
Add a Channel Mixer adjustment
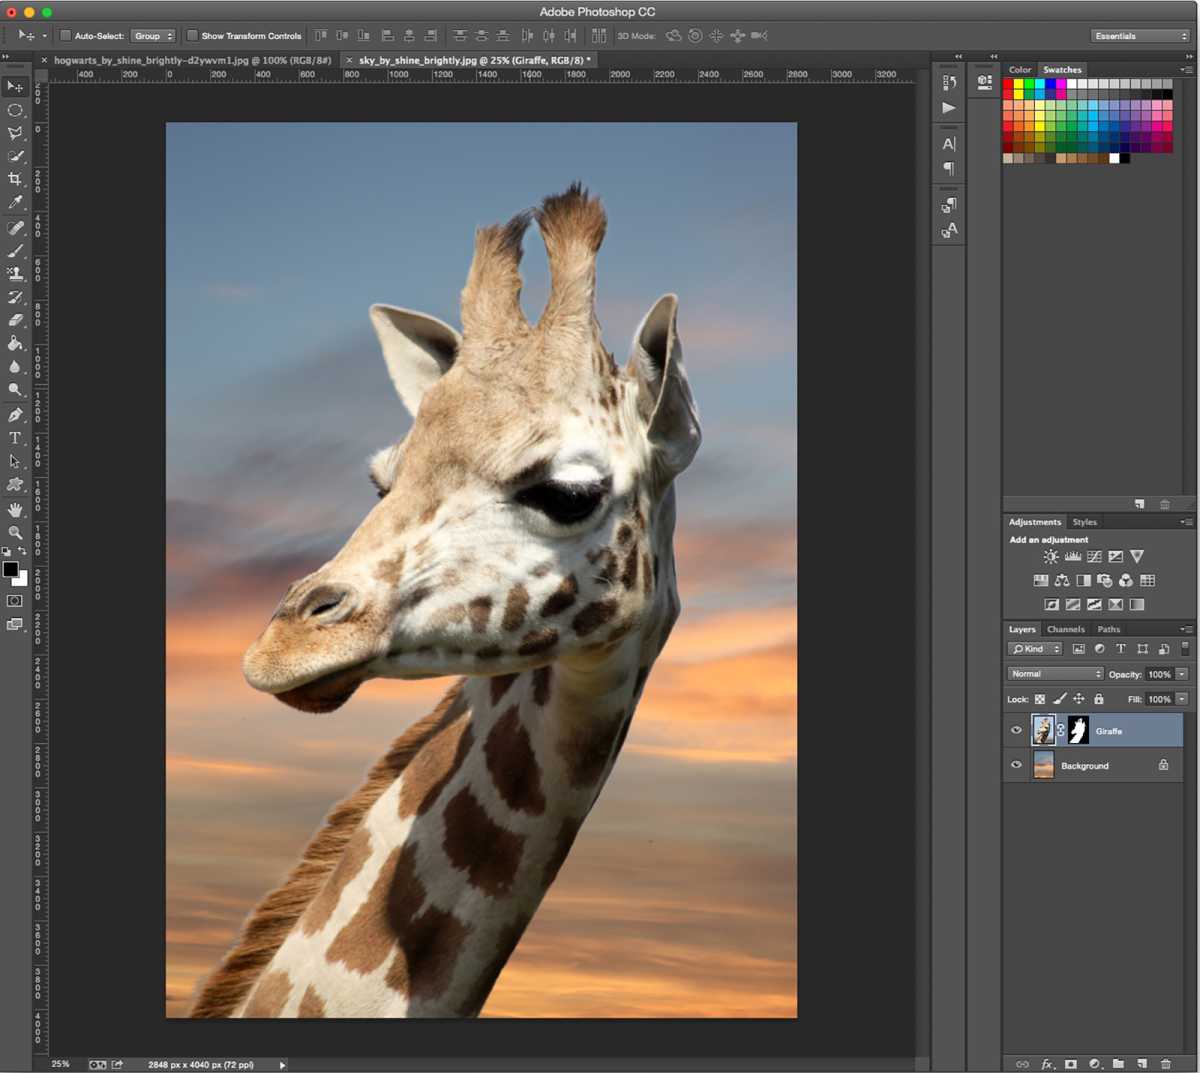[1126, 580]
